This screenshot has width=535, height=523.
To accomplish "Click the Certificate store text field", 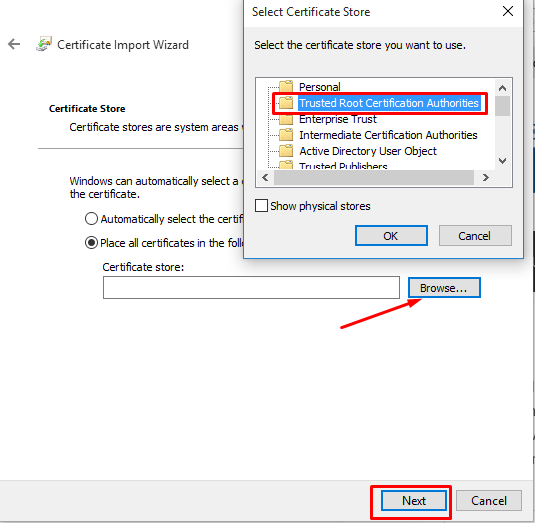I will pos(251,288).
